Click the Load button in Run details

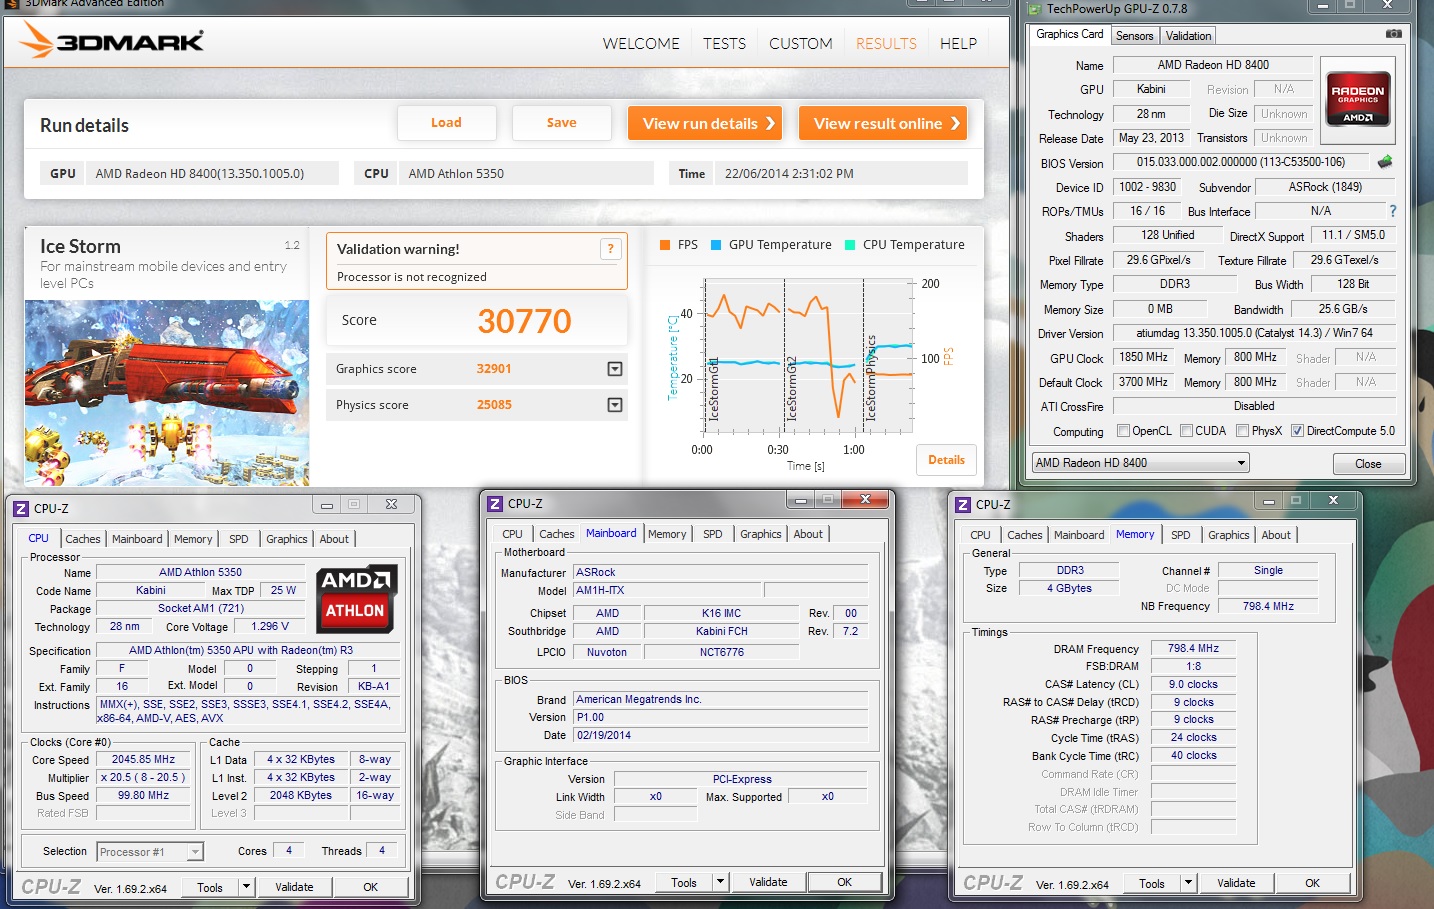tap(446, 123)
